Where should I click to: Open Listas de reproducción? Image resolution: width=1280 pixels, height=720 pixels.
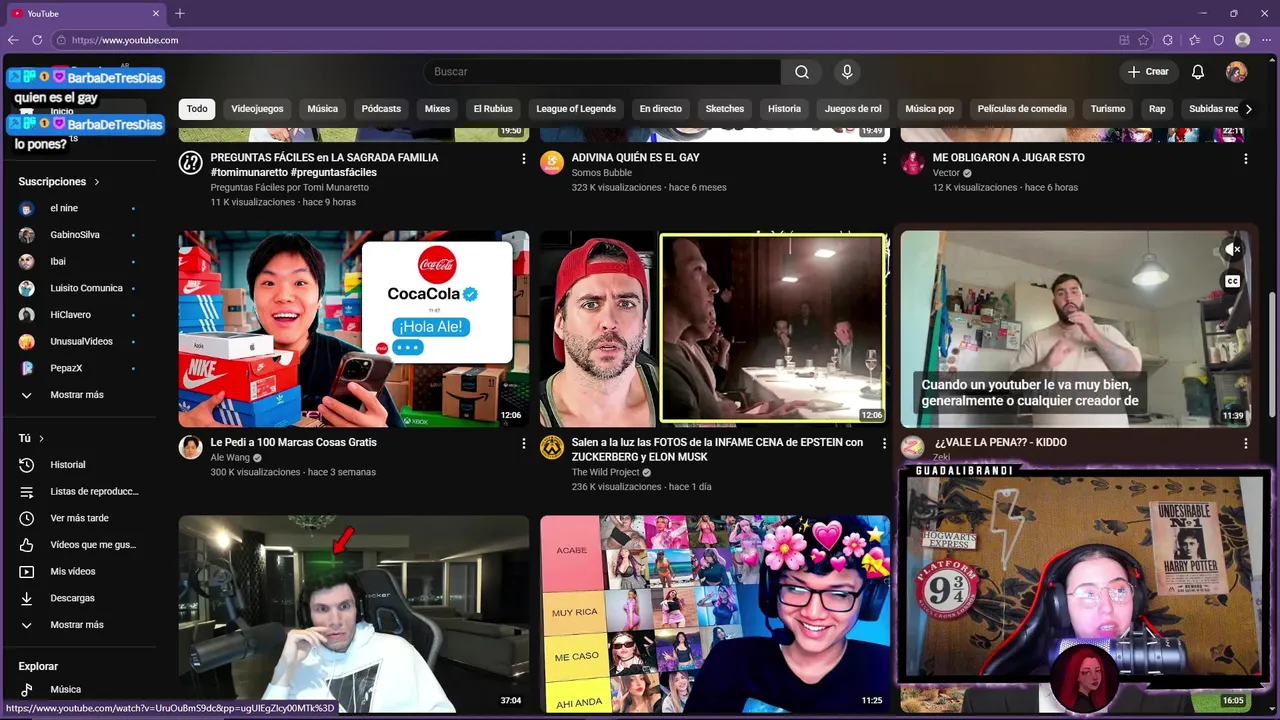[78, 492]
